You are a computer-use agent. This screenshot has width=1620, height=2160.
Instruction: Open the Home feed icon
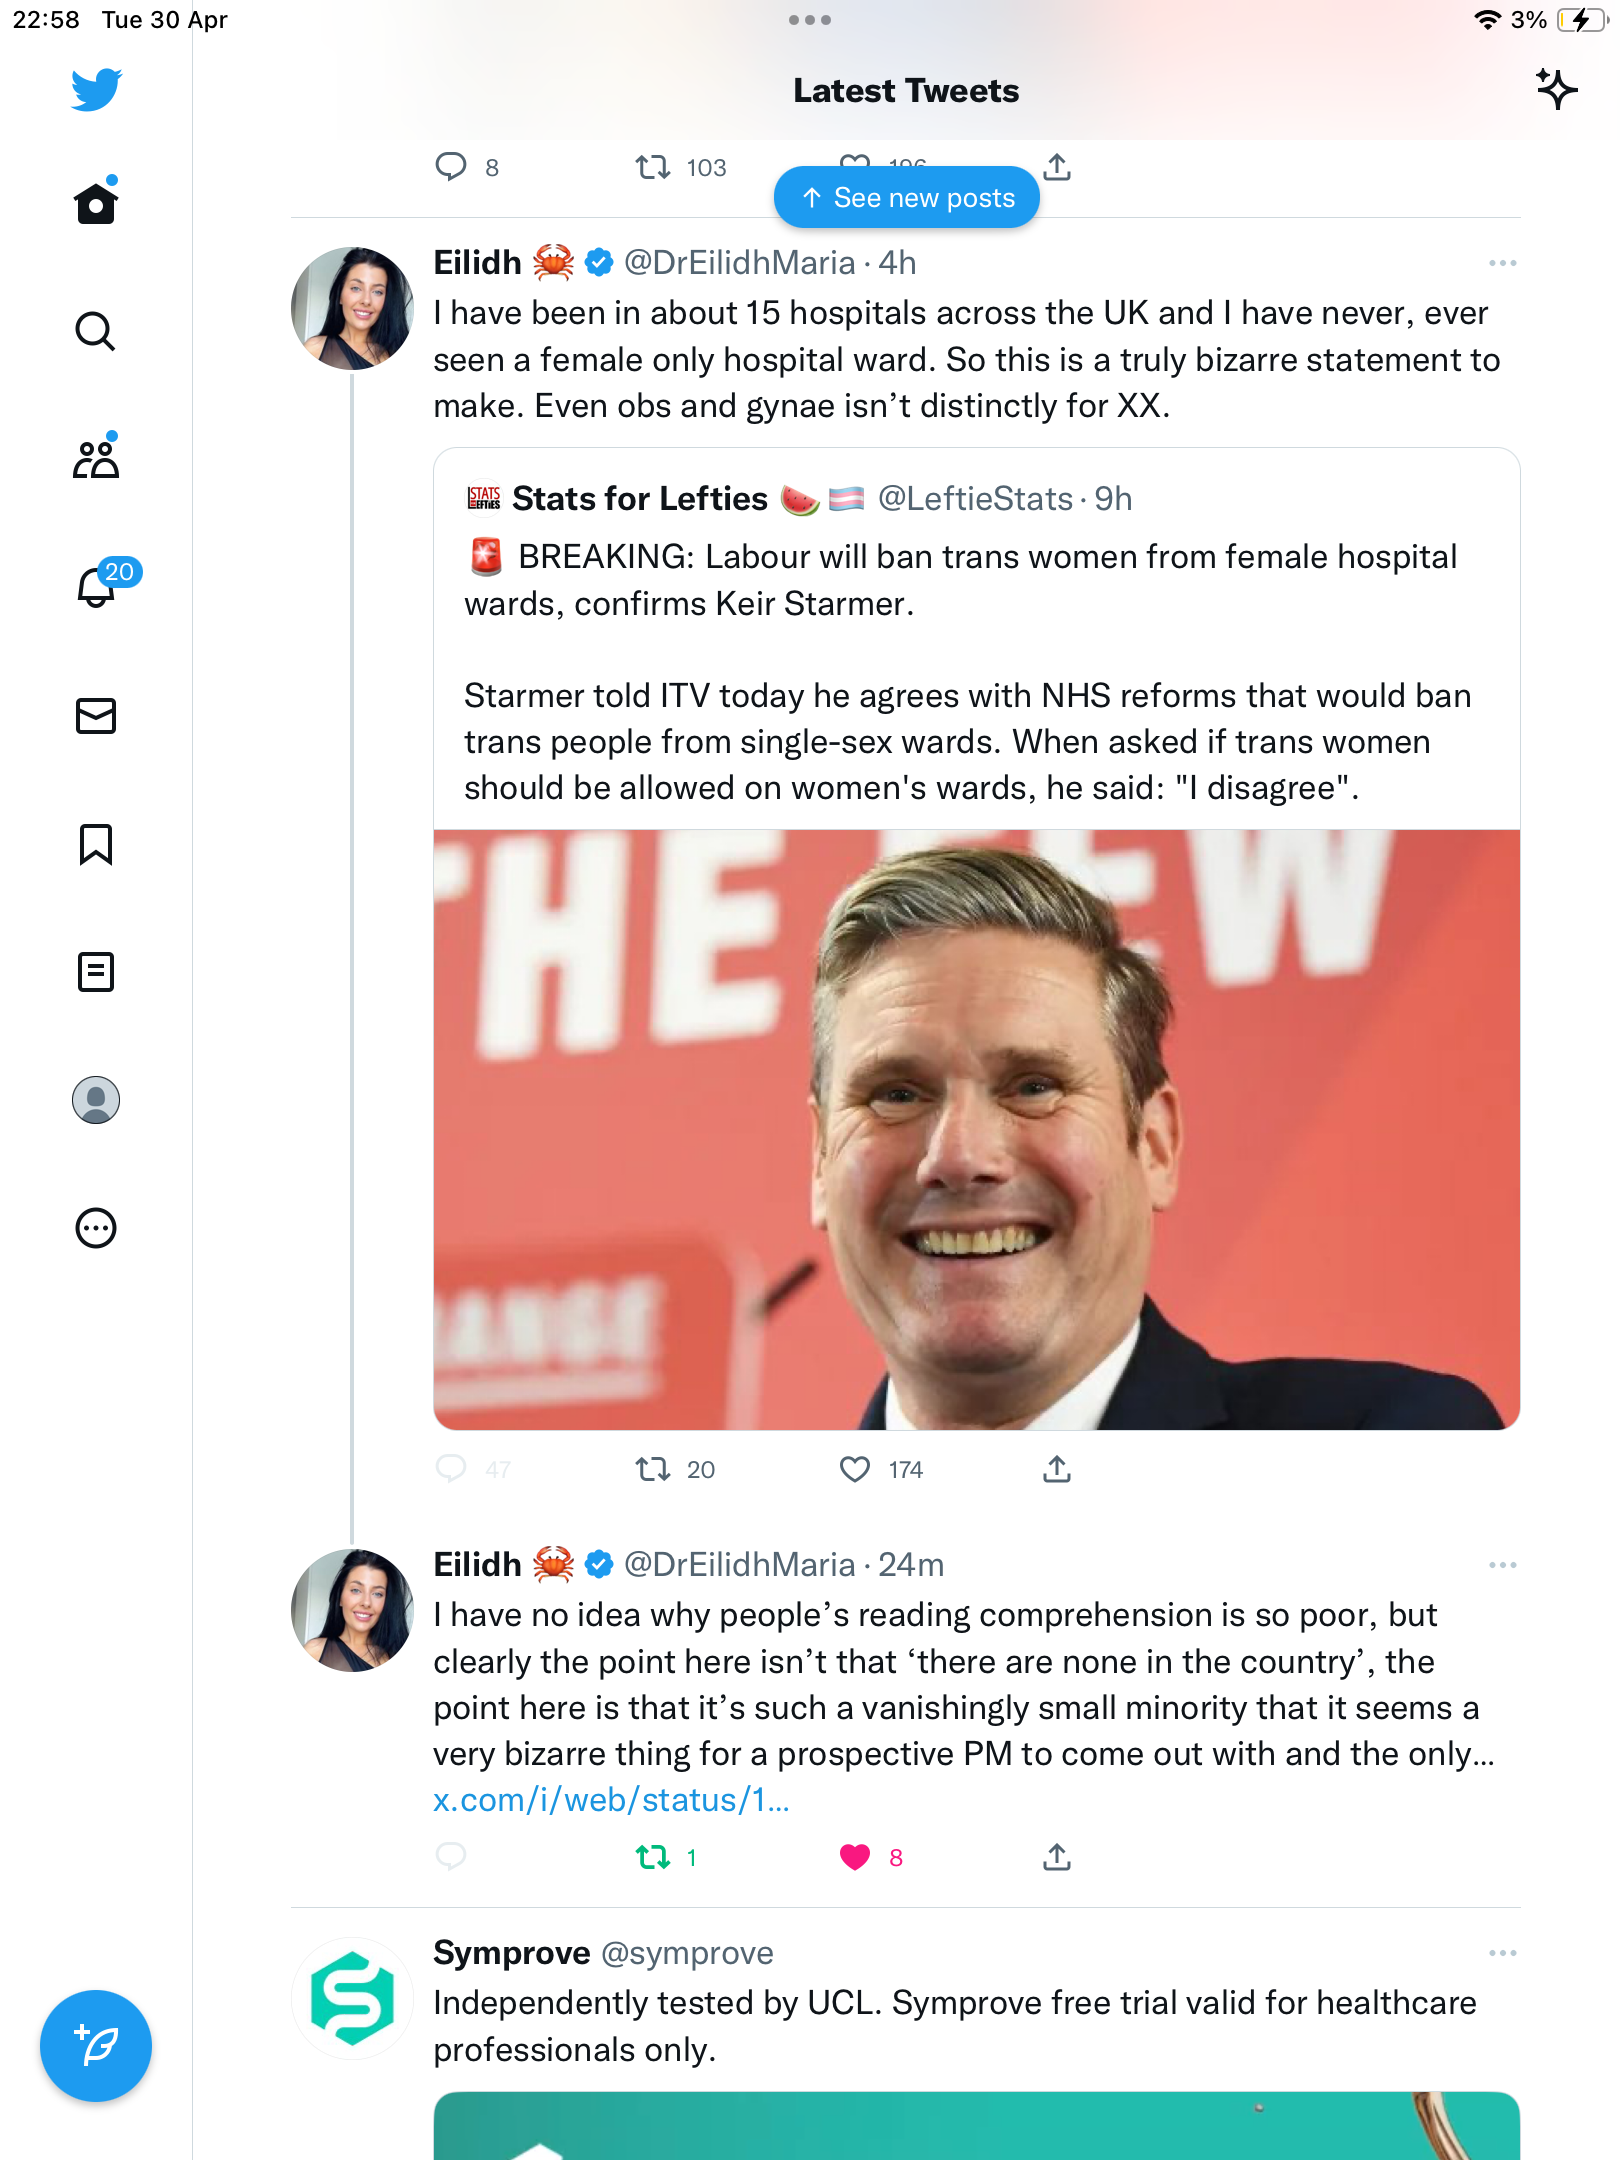(x=96, y=203)
